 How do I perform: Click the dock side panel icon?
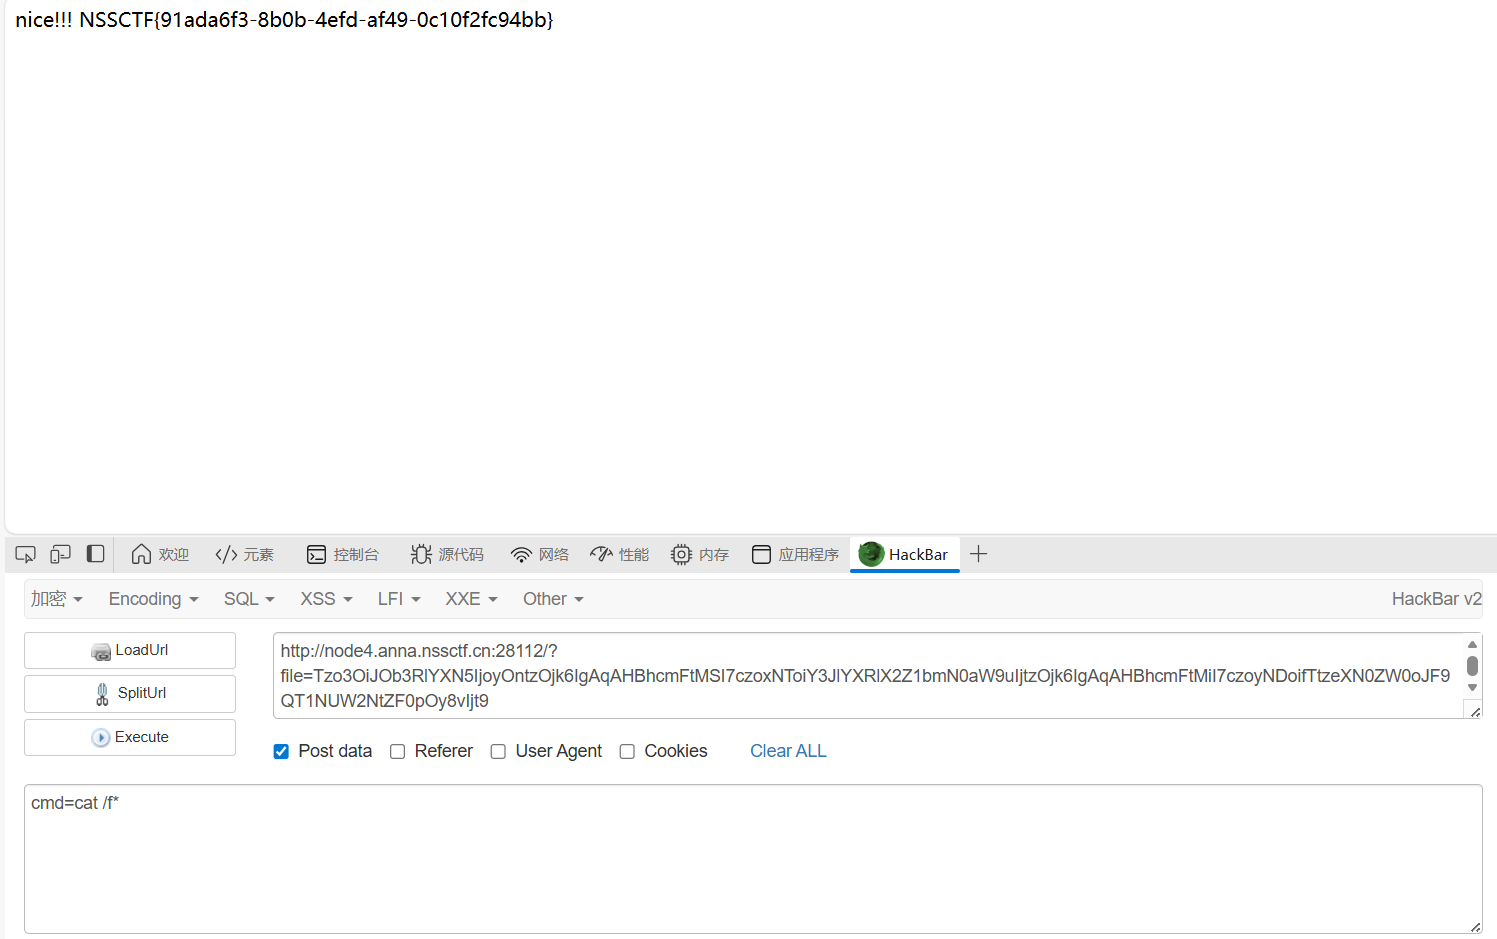click(x=96, y=554)
